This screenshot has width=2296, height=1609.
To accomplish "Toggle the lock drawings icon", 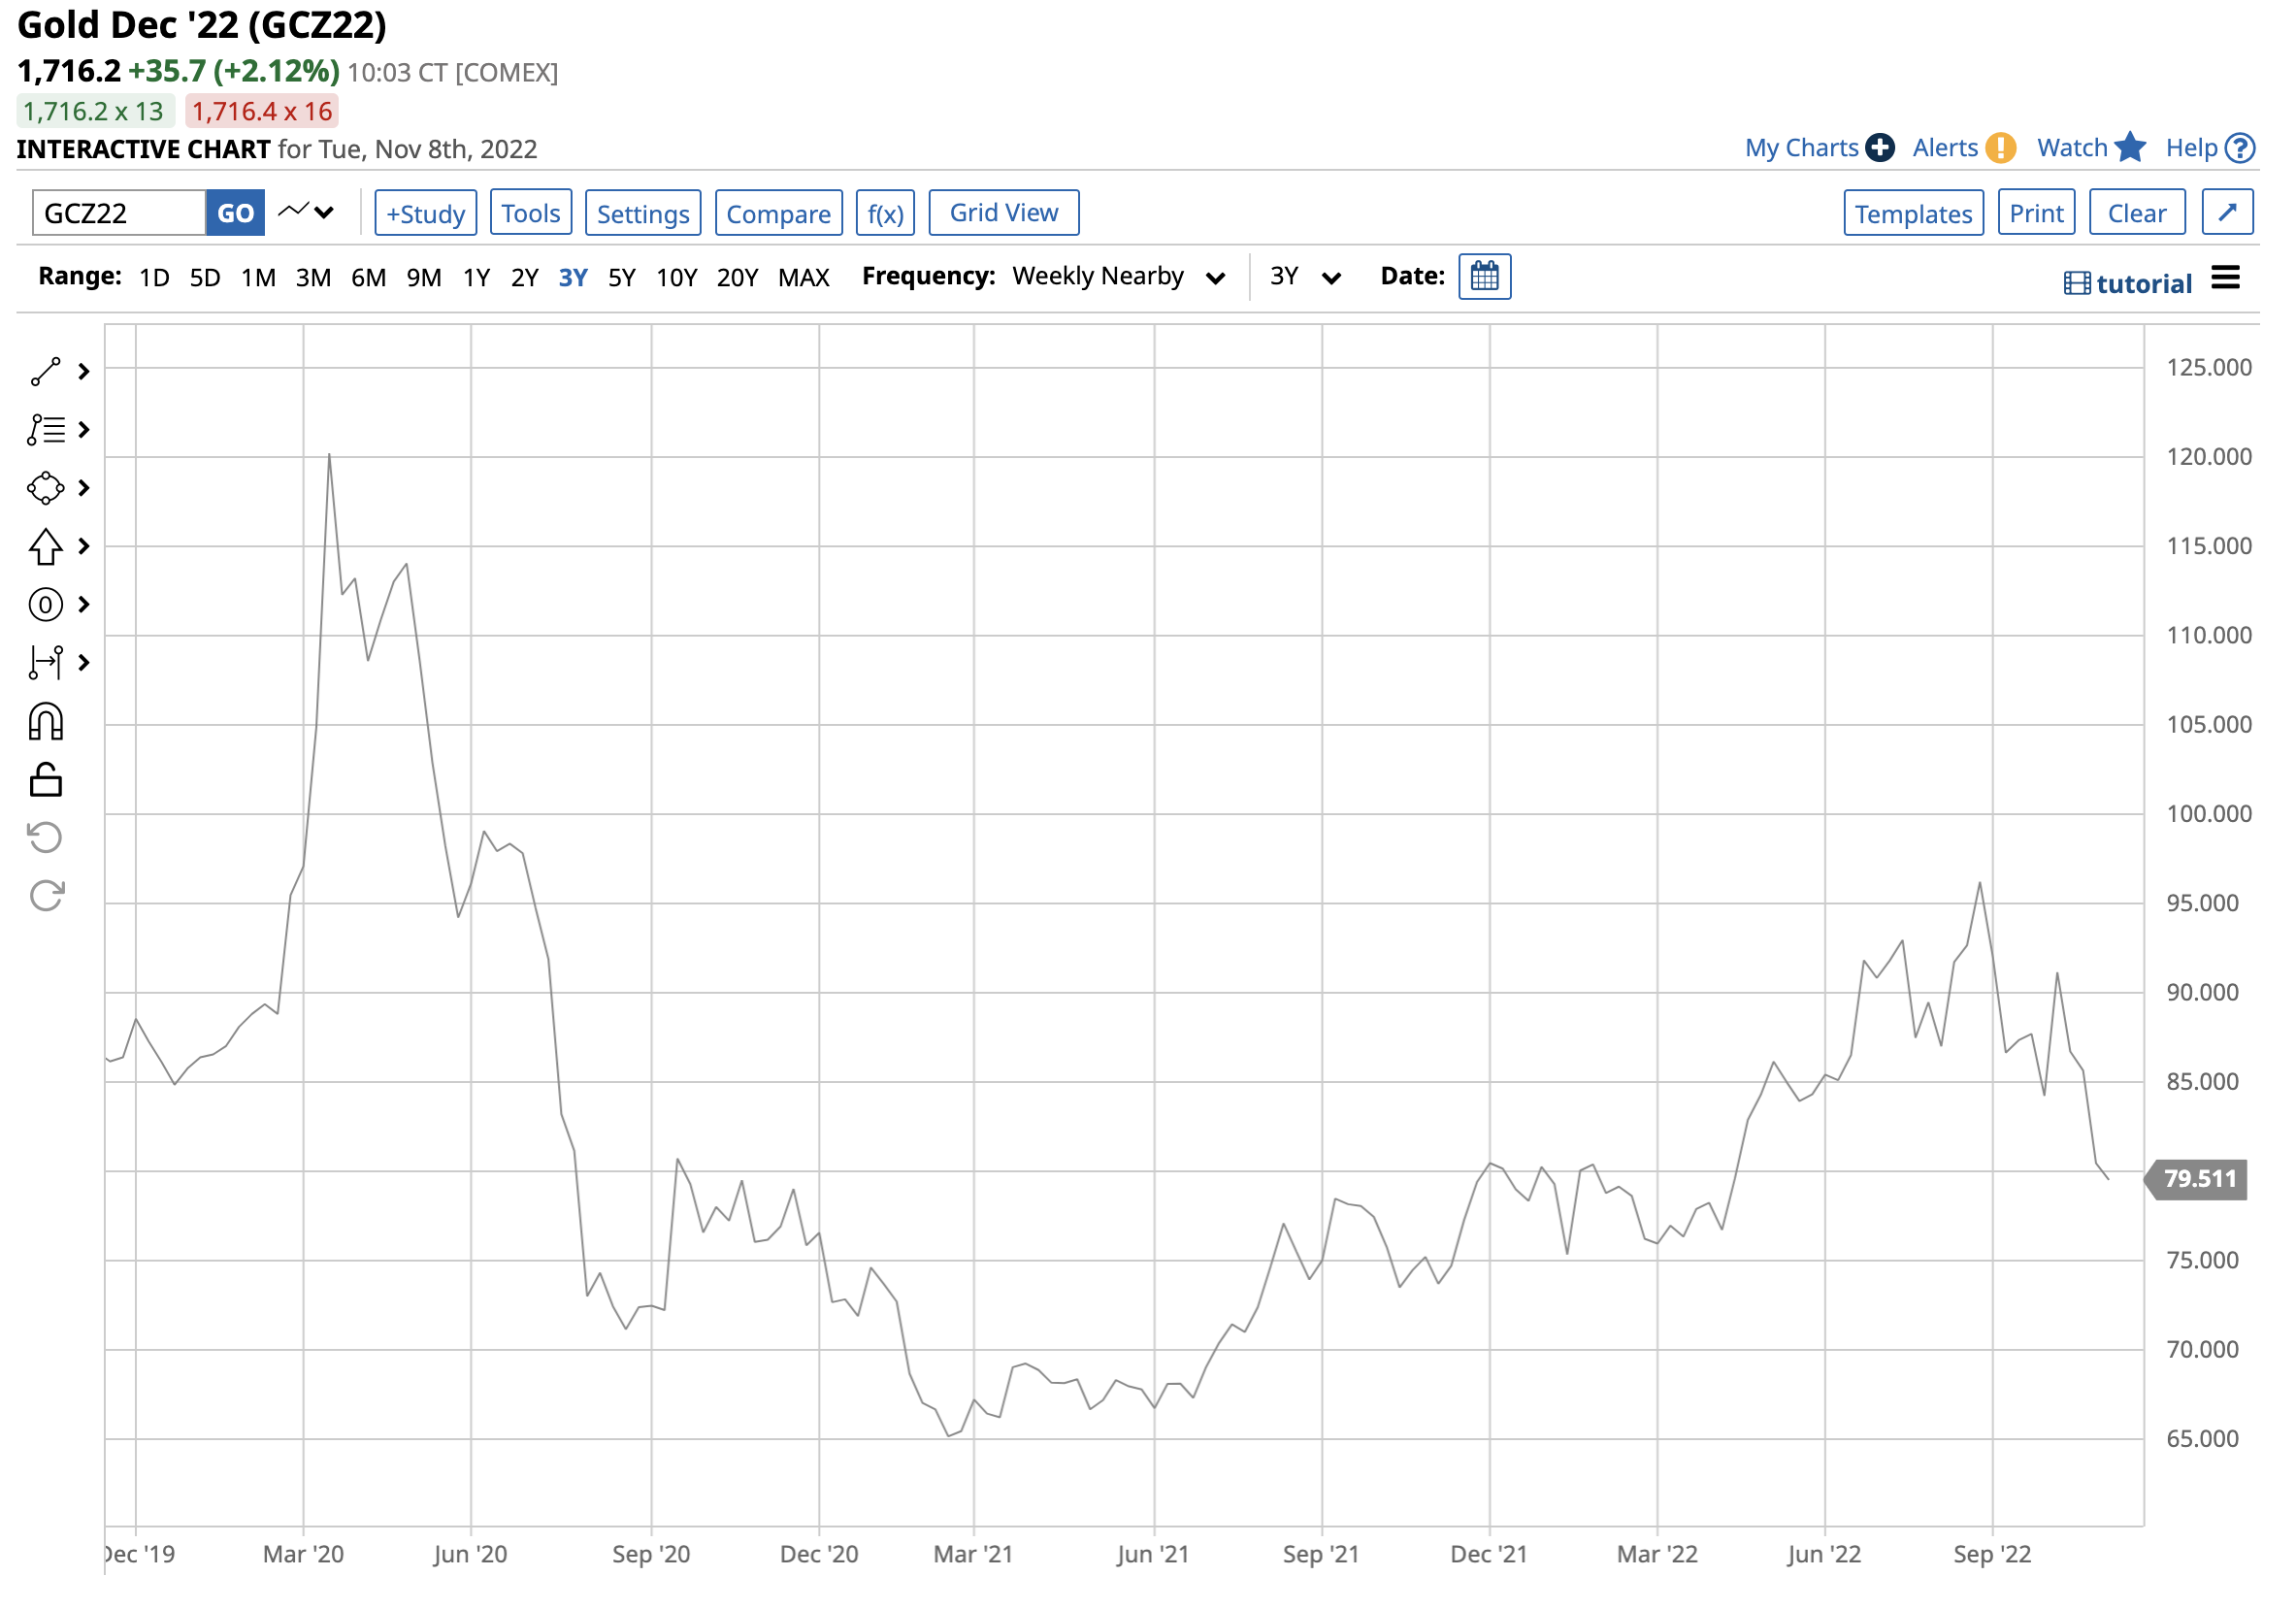I will [x=46, y=780].
